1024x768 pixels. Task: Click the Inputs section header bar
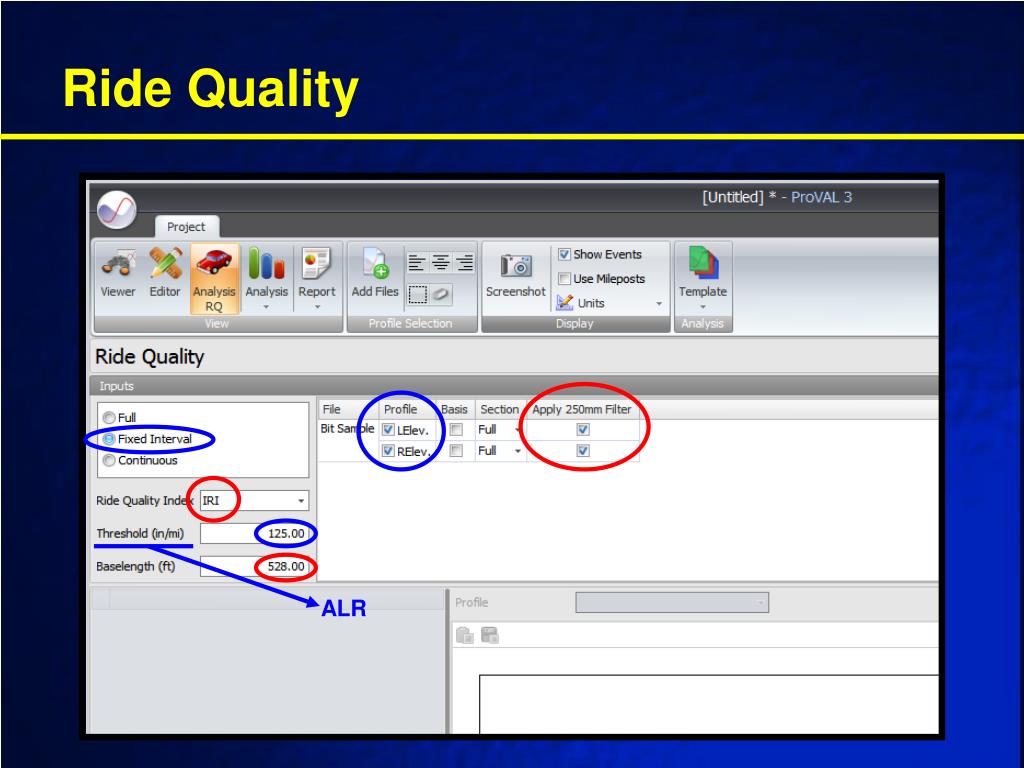point(514,386)
